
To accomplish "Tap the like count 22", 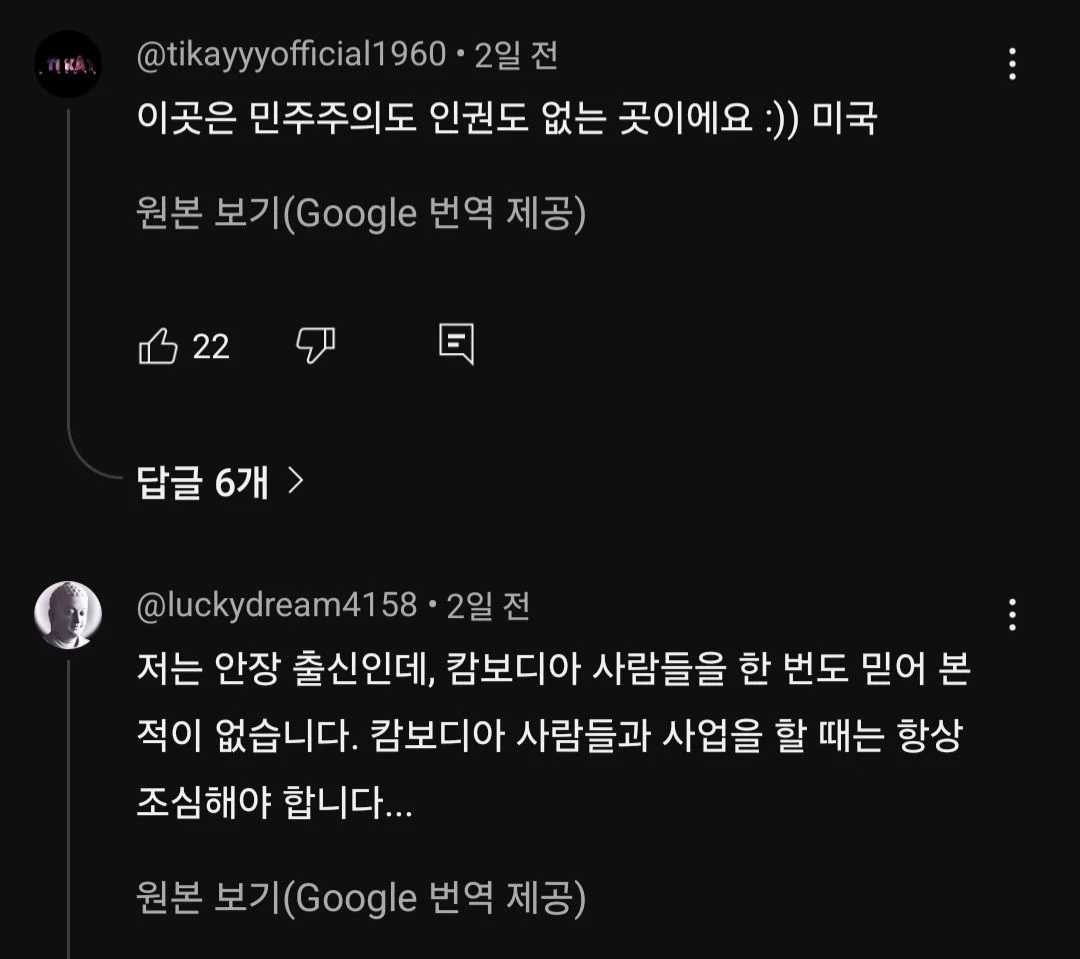I will click(x=211, y=347).
